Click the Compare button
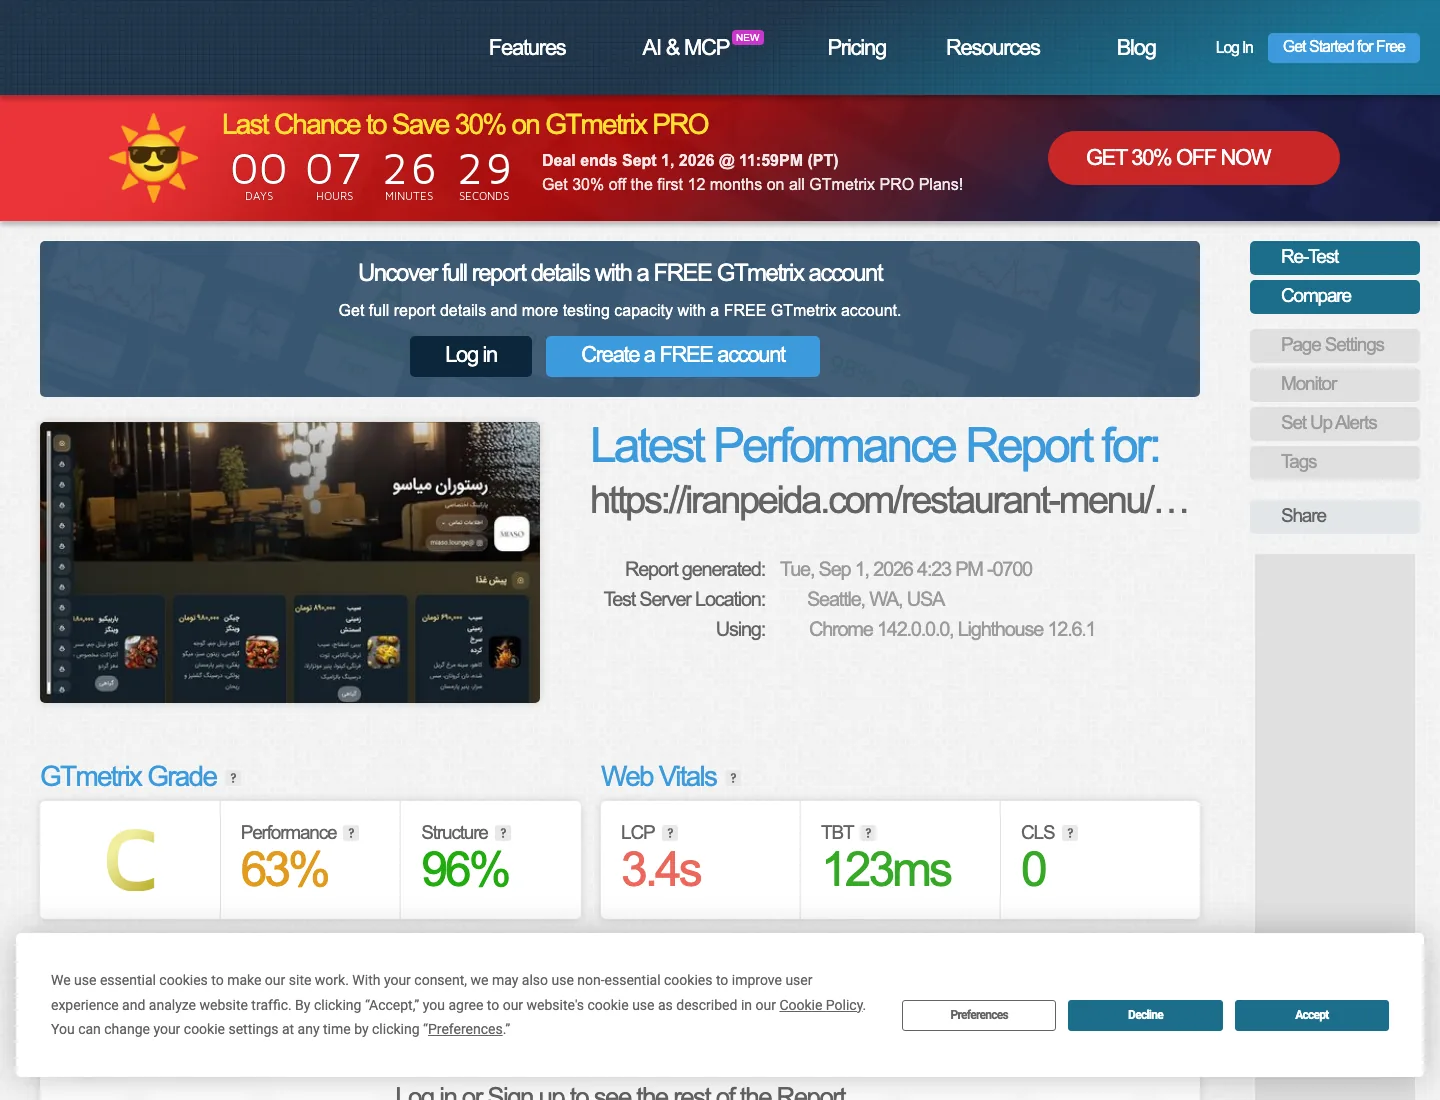This screenshot has width=1440, height=1100. point(1335,296)
